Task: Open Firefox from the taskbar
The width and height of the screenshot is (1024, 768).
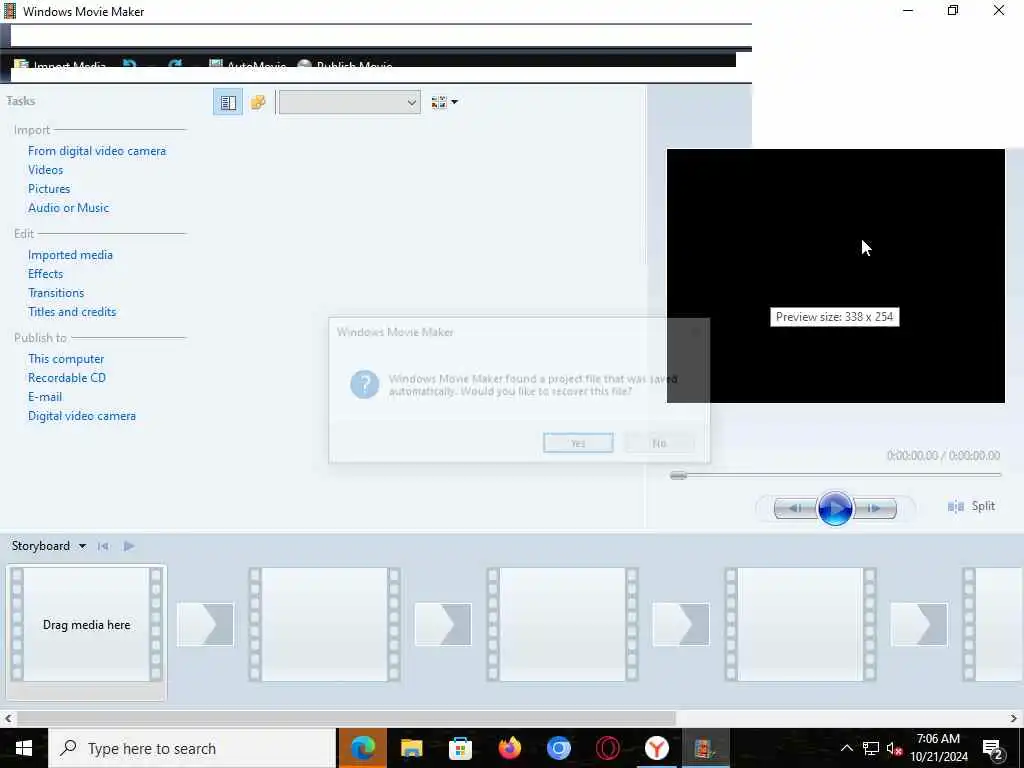Action: click(509, 748)
